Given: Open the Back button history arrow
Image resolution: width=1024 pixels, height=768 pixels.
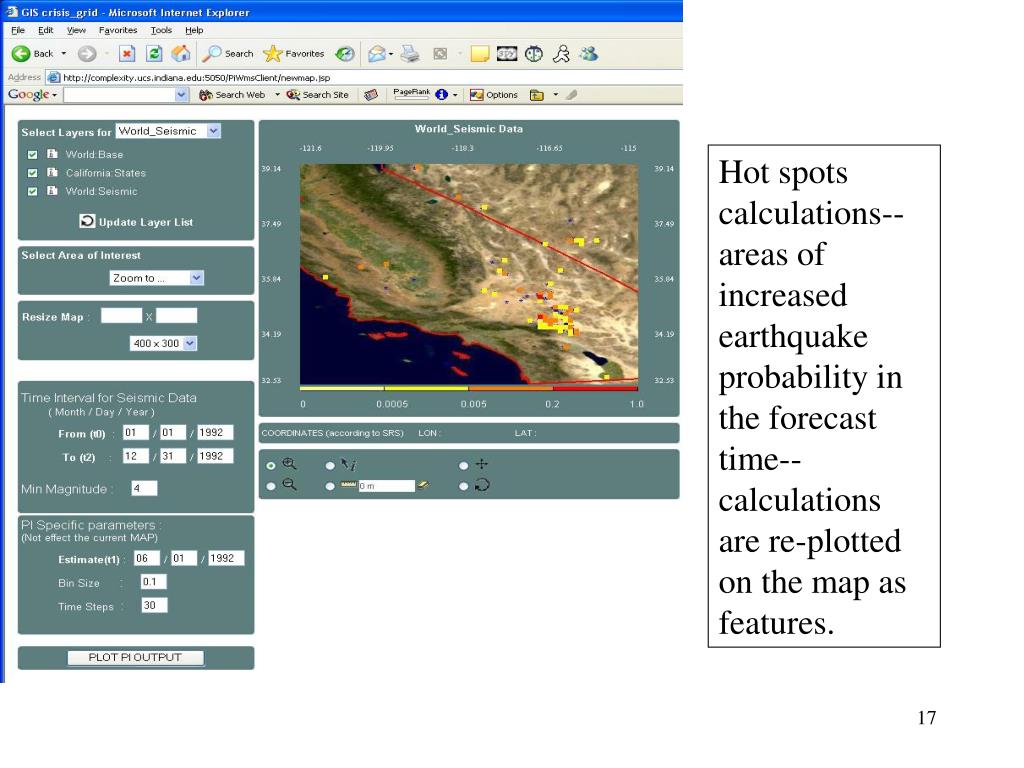Looking at the screenshot, I should [64, 54].
